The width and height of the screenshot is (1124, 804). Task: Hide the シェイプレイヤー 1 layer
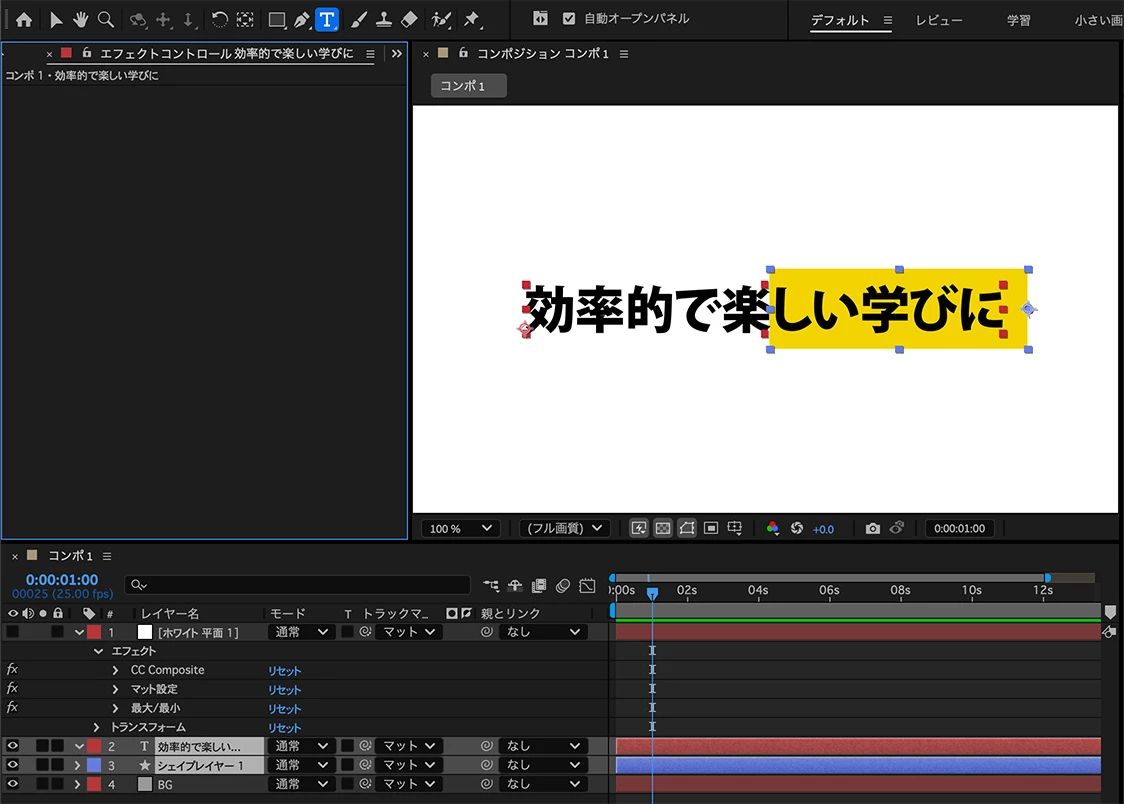click(x=12, y=765)
